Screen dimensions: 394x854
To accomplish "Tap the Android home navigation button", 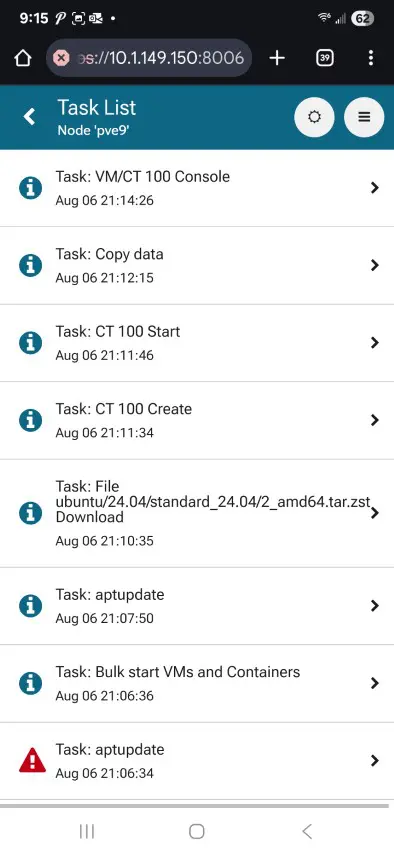I will [197, 831].
